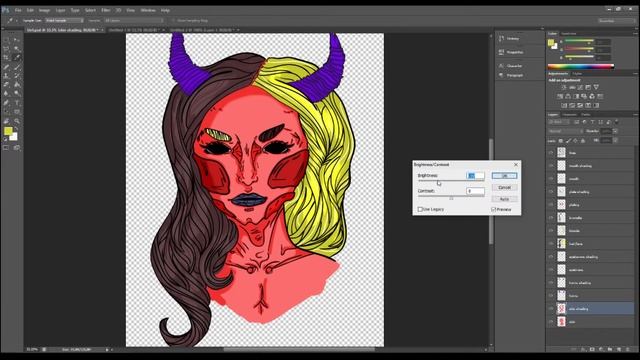Open the Paragraph panel icon
Screen dimensions: 640x360
pyautogui.click(x=501, y=75)
